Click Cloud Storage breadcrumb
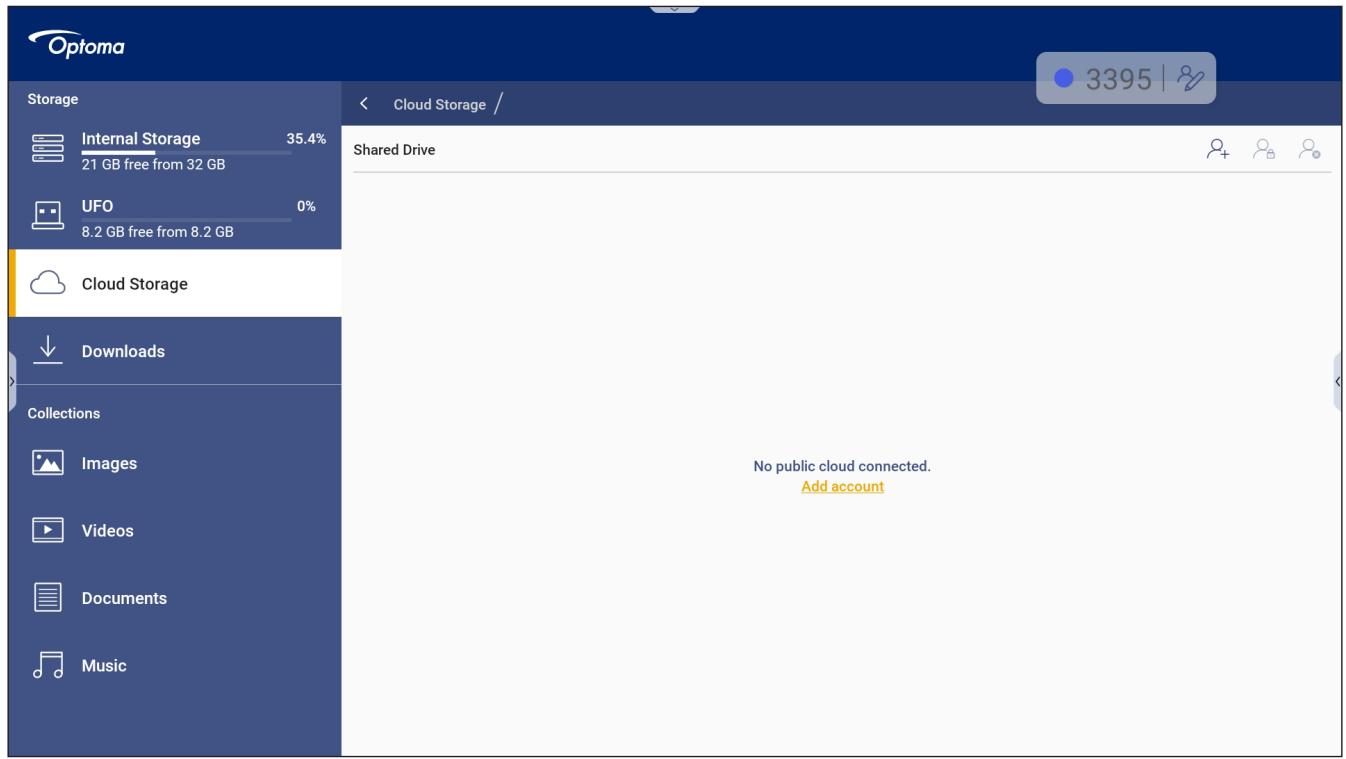Screen dimensions: 1346x759 [439, 104]
